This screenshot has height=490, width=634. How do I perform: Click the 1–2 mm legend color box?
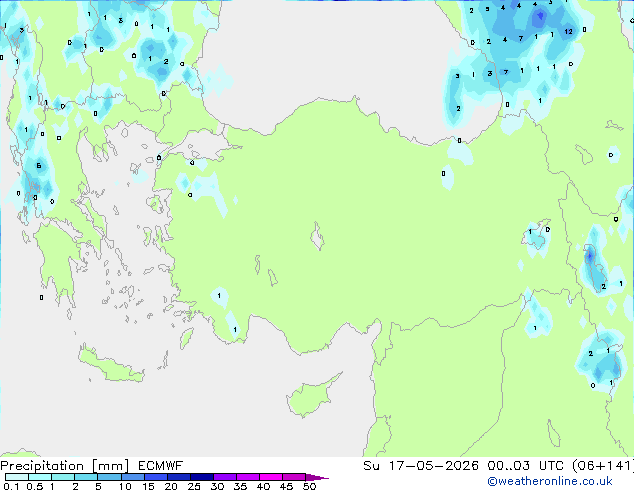63,477
